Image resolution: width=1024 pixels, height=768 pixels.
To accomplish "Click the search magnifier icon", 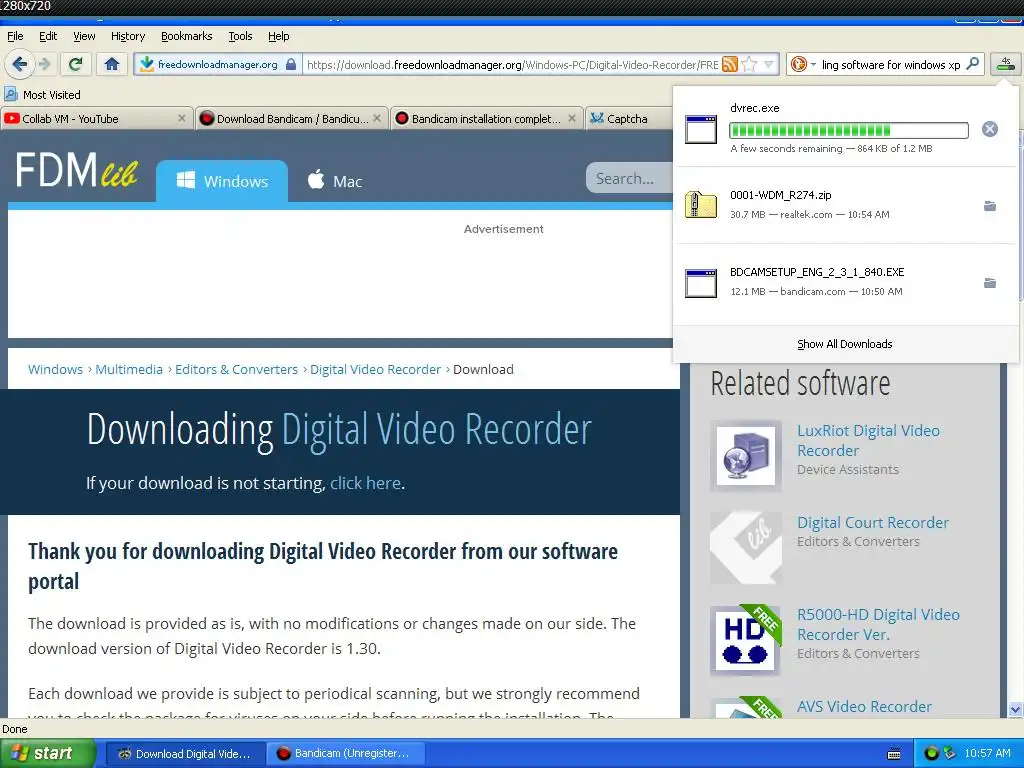I will [x=972, y=64].
